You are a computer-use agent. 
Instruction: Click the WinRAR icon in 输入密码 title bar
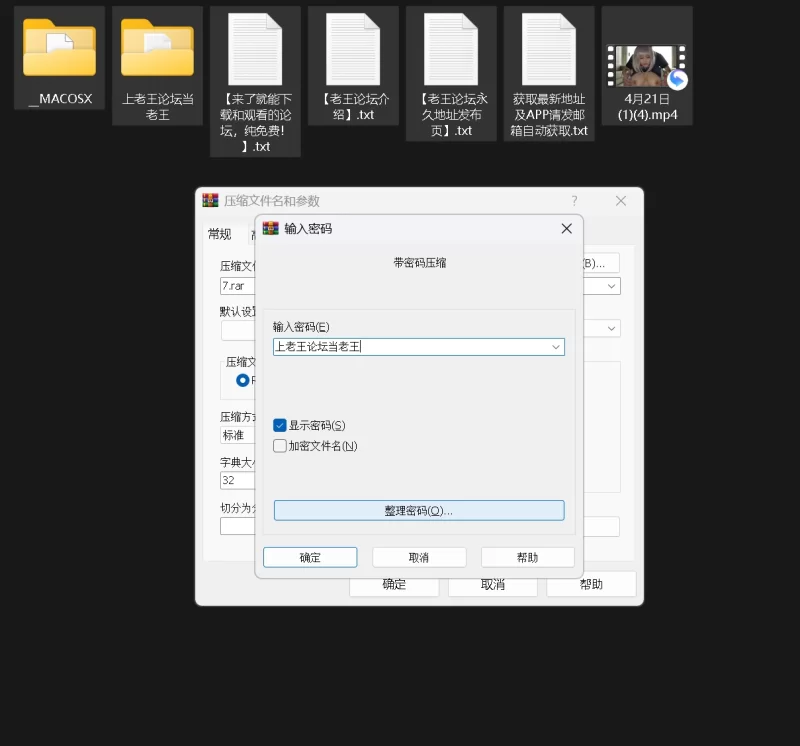point(271,228)
